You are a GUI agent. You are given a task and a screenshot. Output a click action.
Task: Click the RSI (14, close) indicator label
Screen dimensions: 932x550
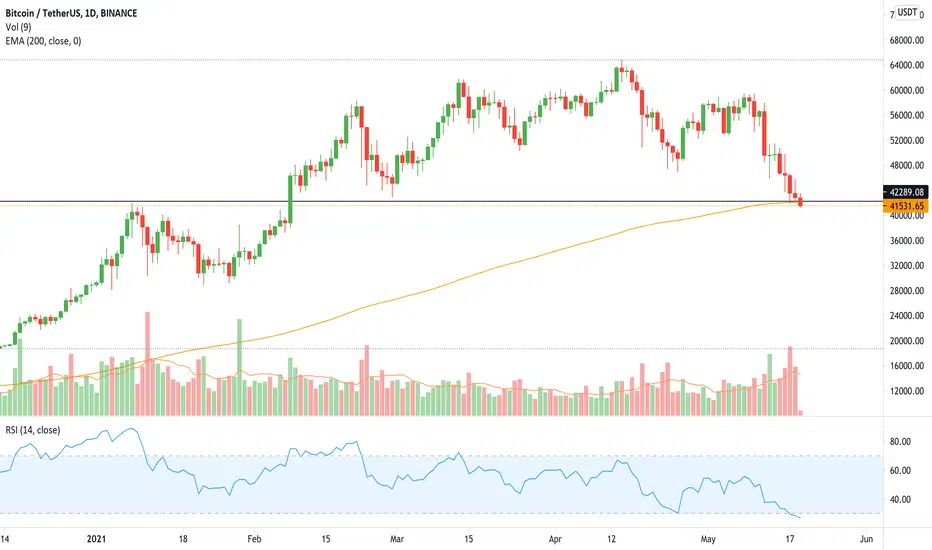tap(33, 430)
